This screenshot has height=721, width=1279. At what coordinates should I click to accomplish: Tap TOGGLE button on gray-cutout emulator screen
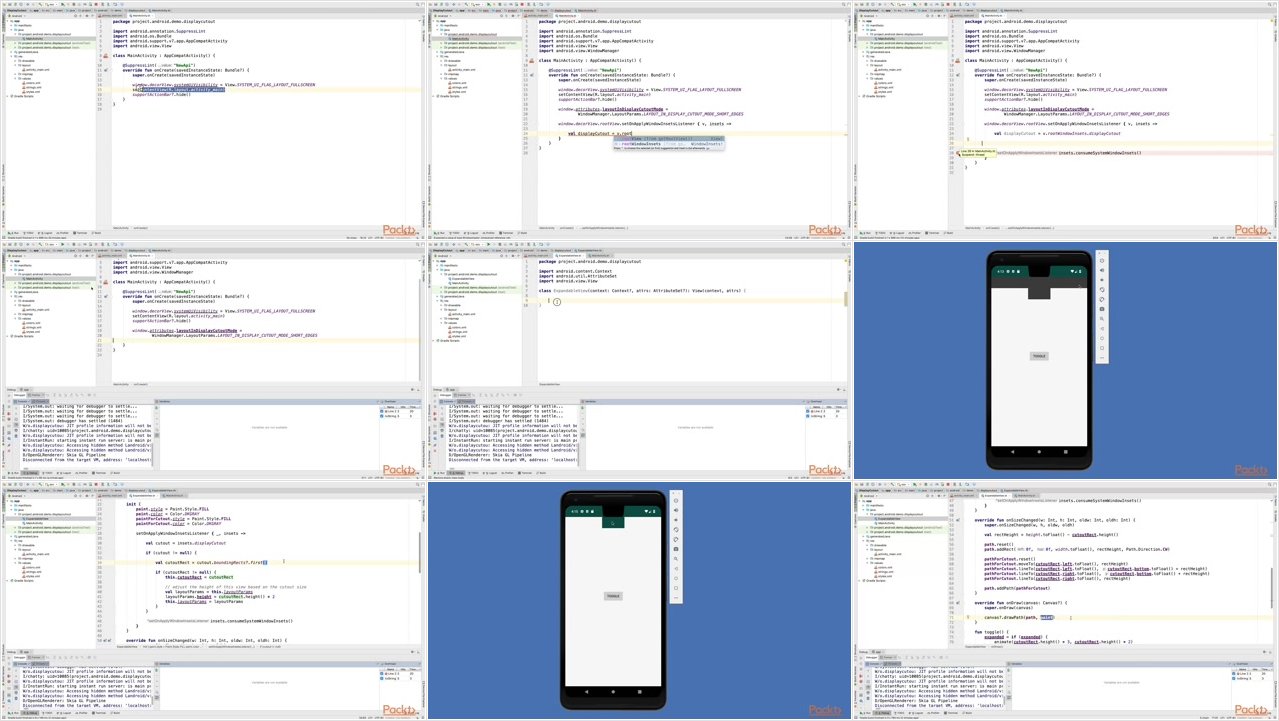[x=1039, y=356]
